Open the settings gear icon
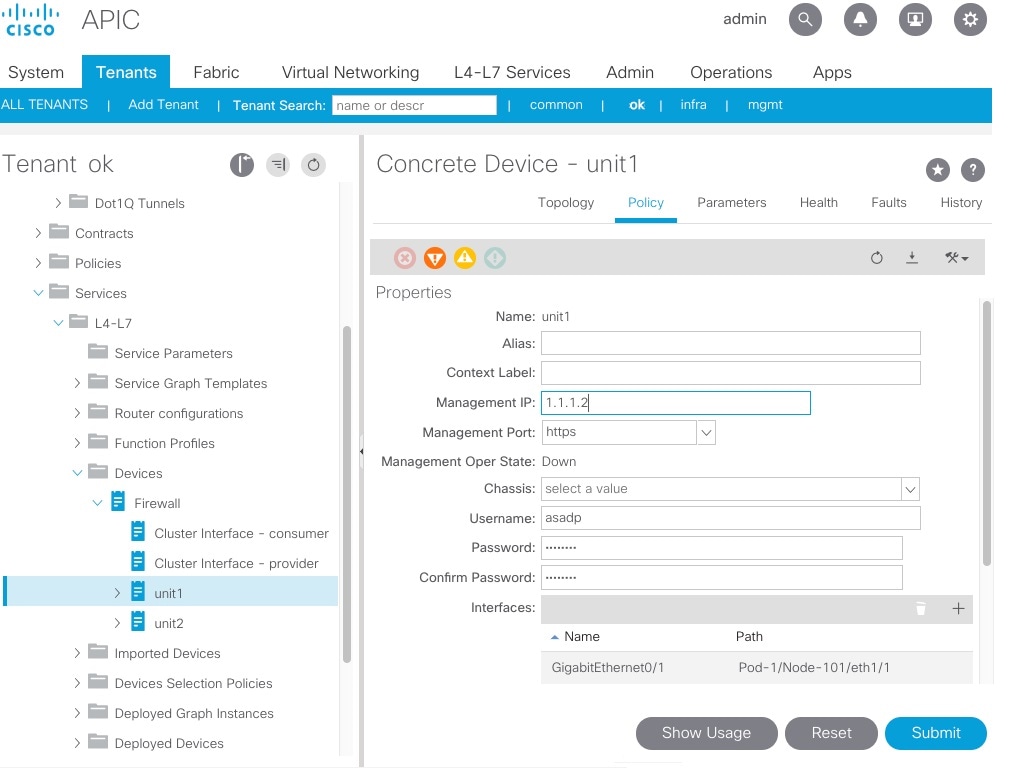 (970, 19)
